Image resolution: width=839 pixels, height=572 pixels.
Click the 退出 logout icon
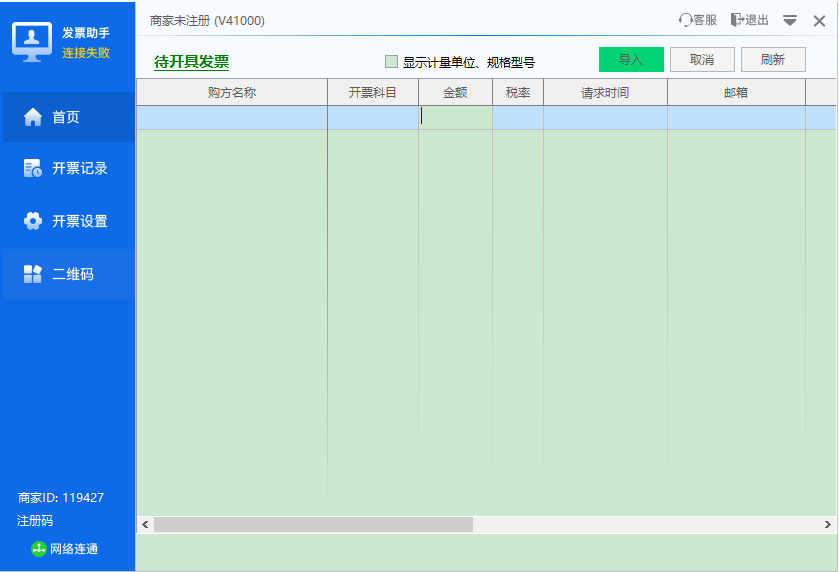(737, 20)
